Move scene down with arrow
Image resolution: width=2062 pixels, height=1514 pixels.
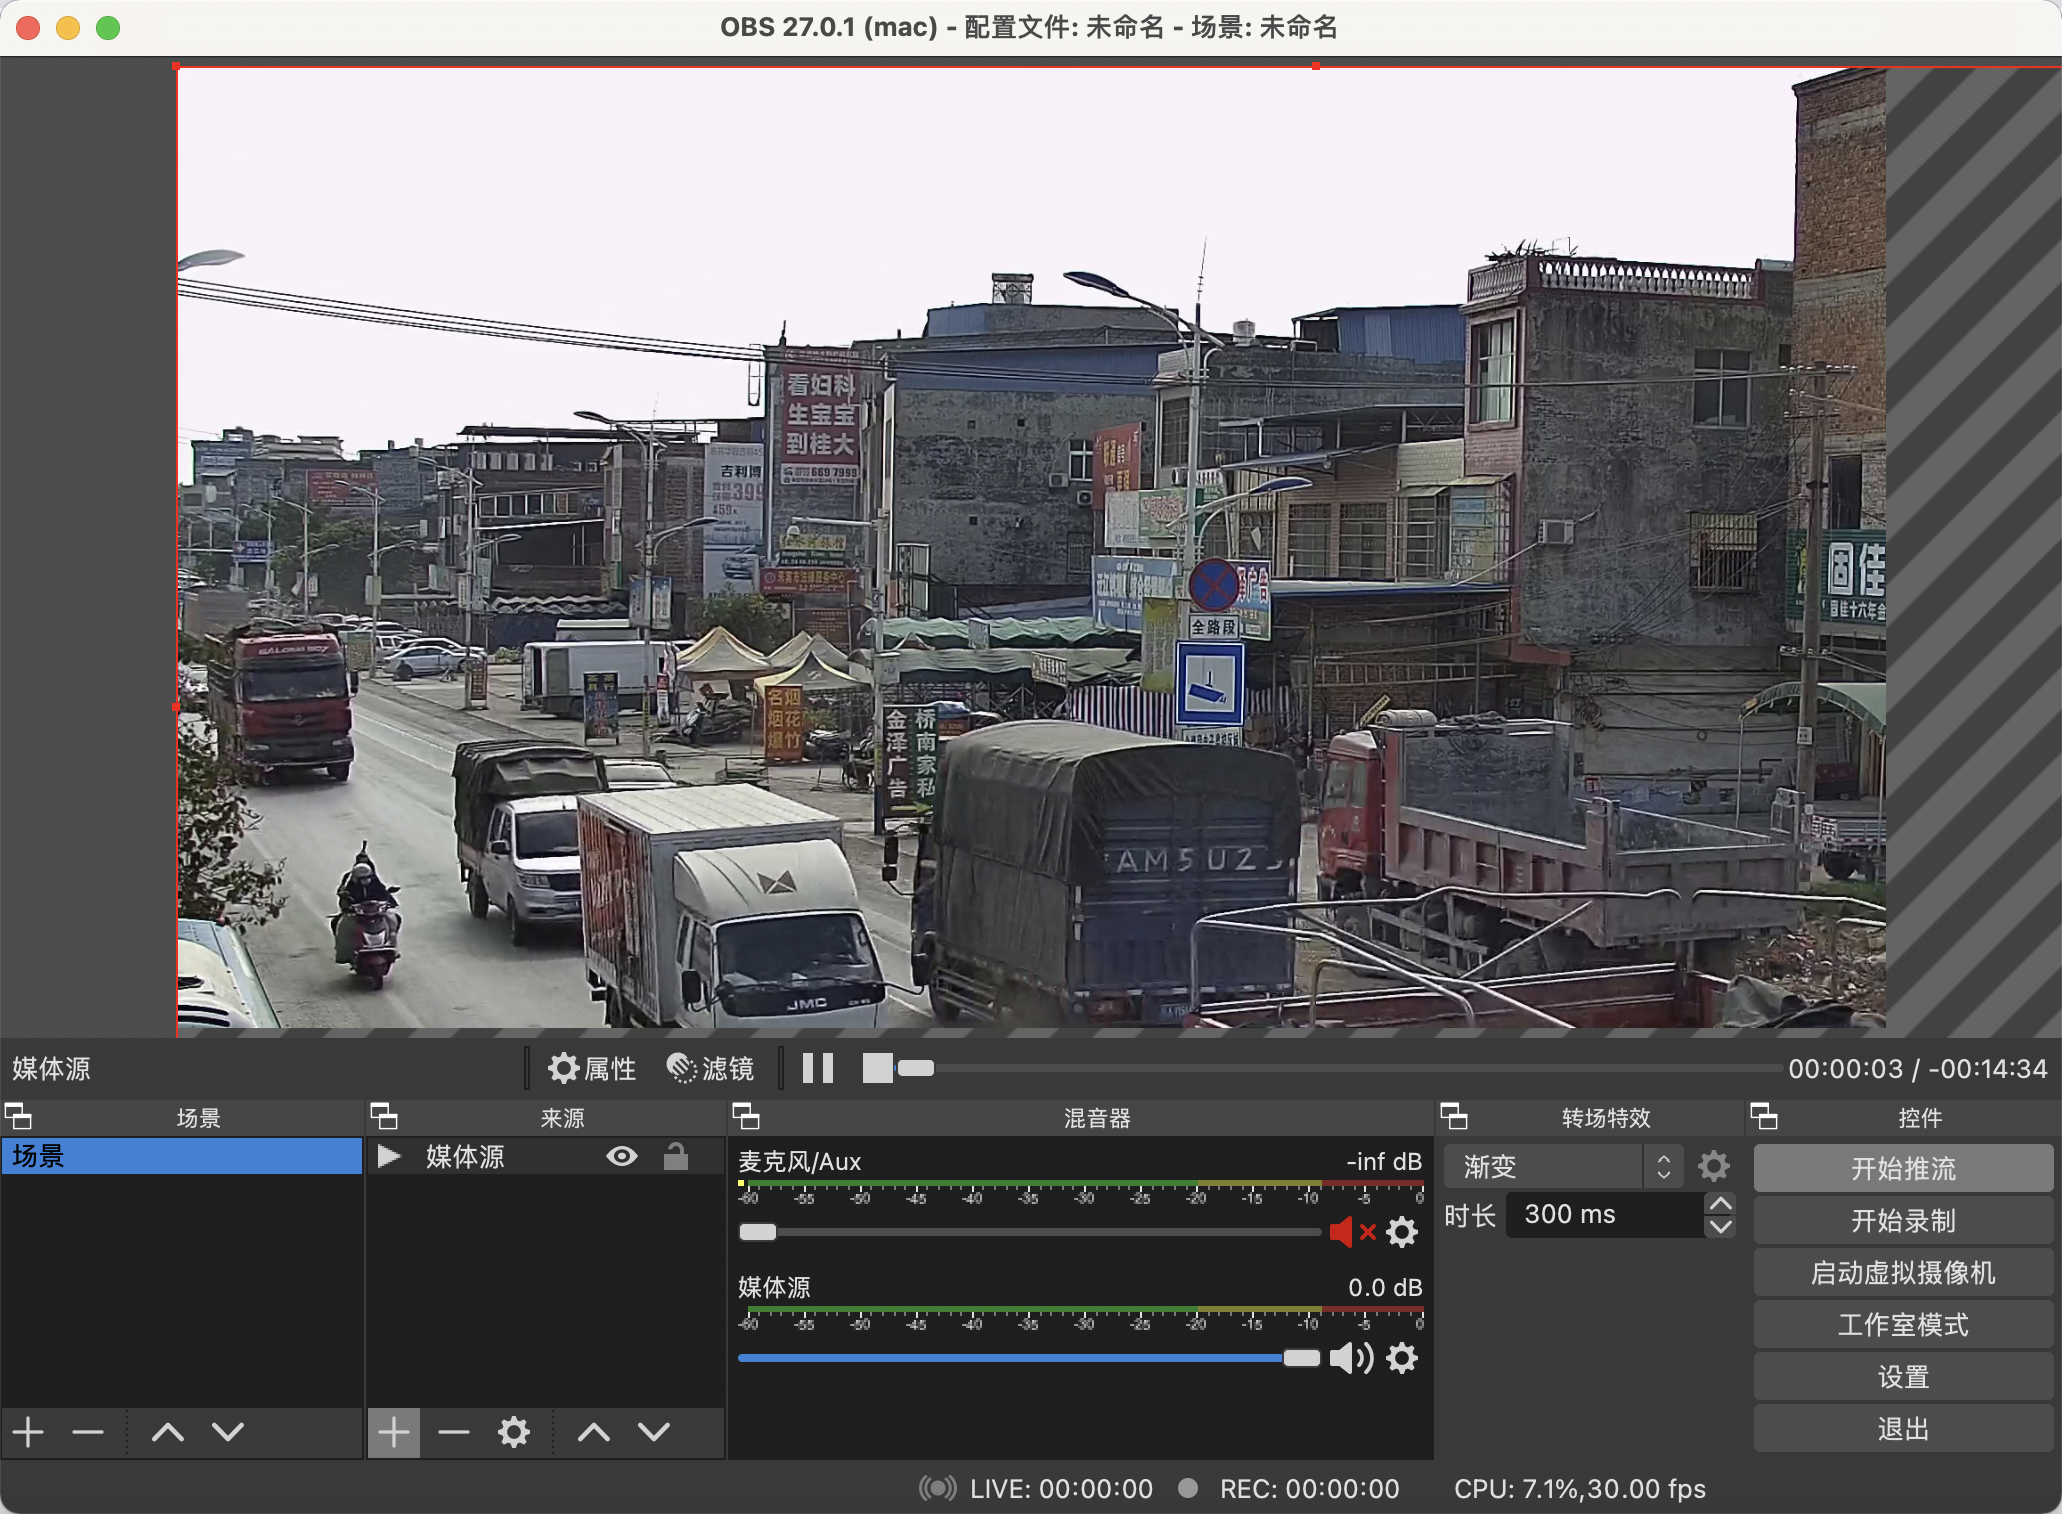tap(228, 1432)
